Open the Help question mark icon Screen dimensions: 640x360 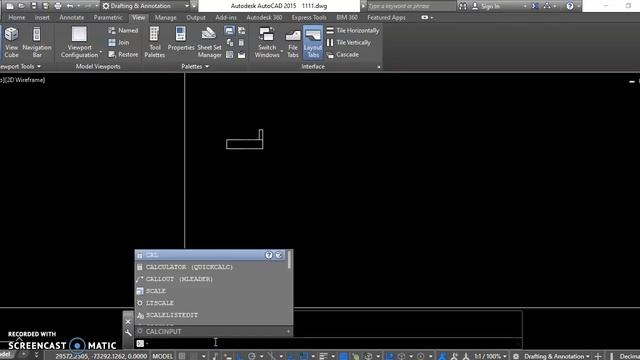570,6
